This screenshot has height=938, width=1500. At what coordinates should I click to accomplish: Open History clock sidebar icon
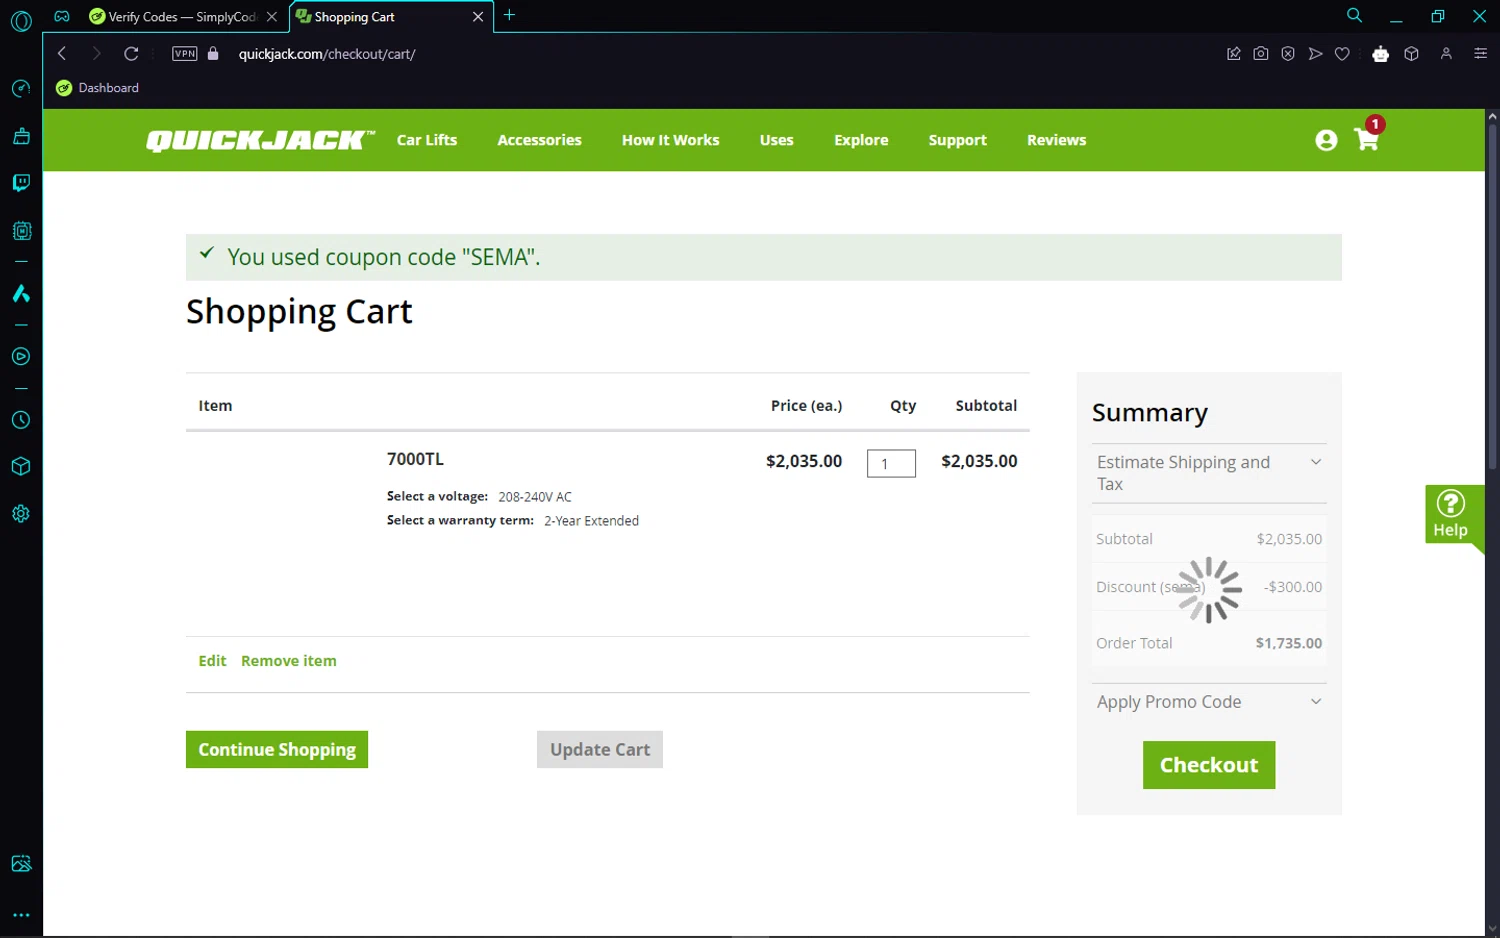click(x=21, y=420)
